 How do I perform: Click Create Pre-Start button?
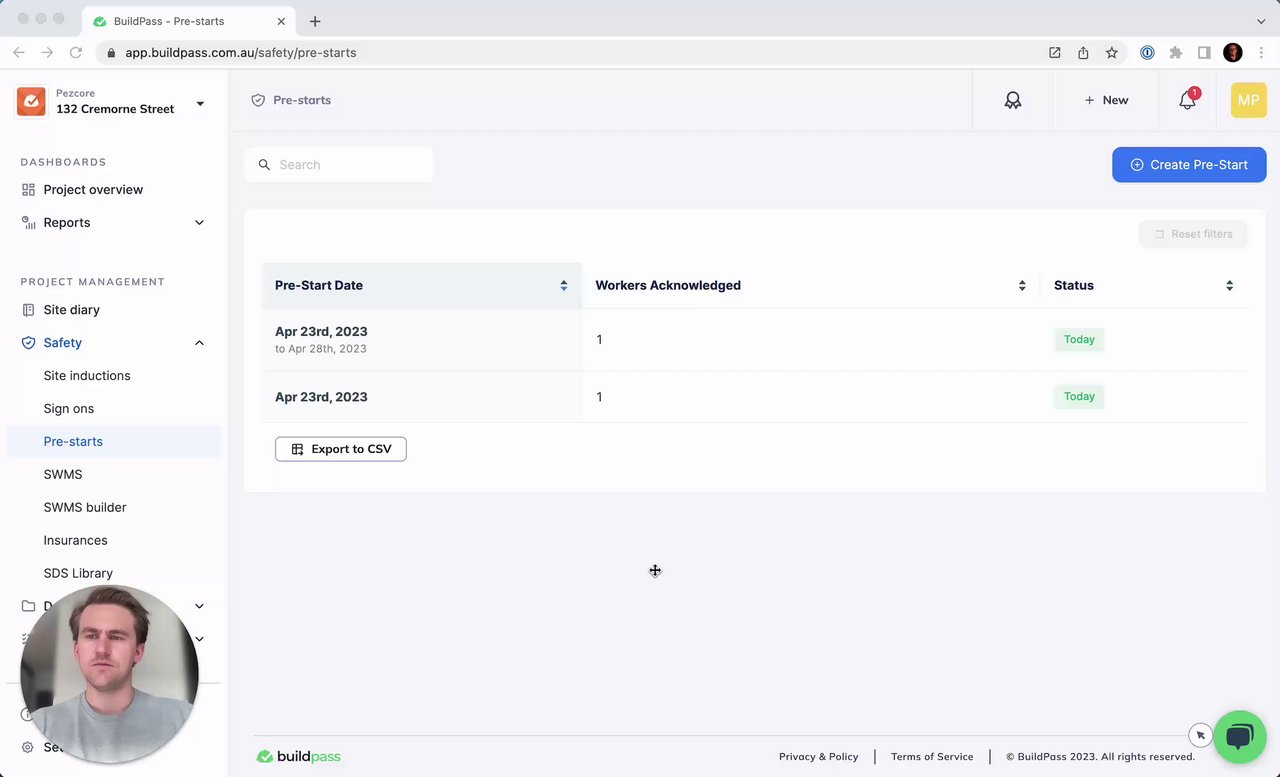1189,165
